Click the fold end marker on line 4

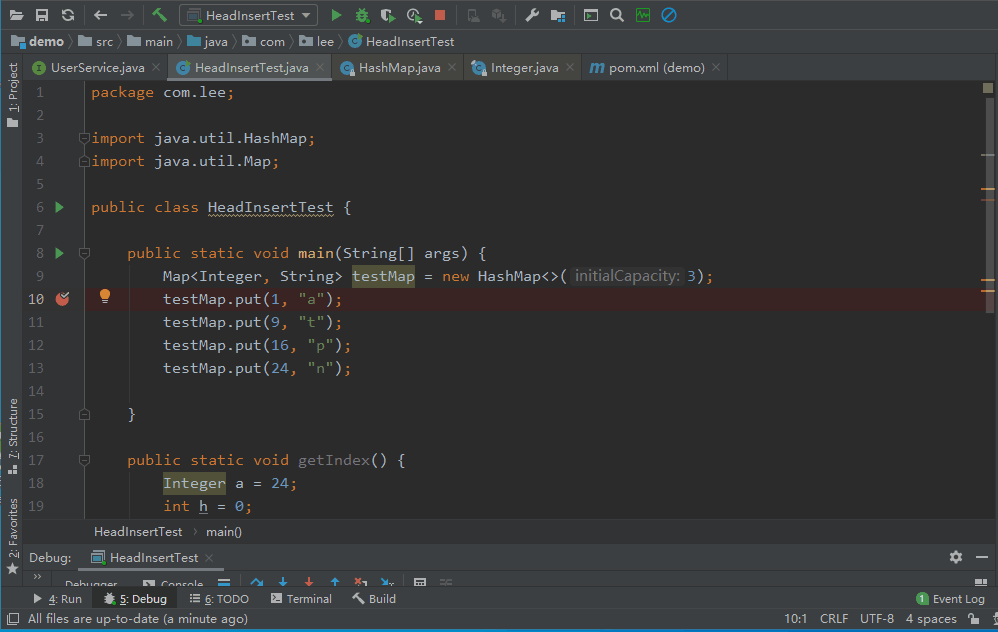(83, 162)
